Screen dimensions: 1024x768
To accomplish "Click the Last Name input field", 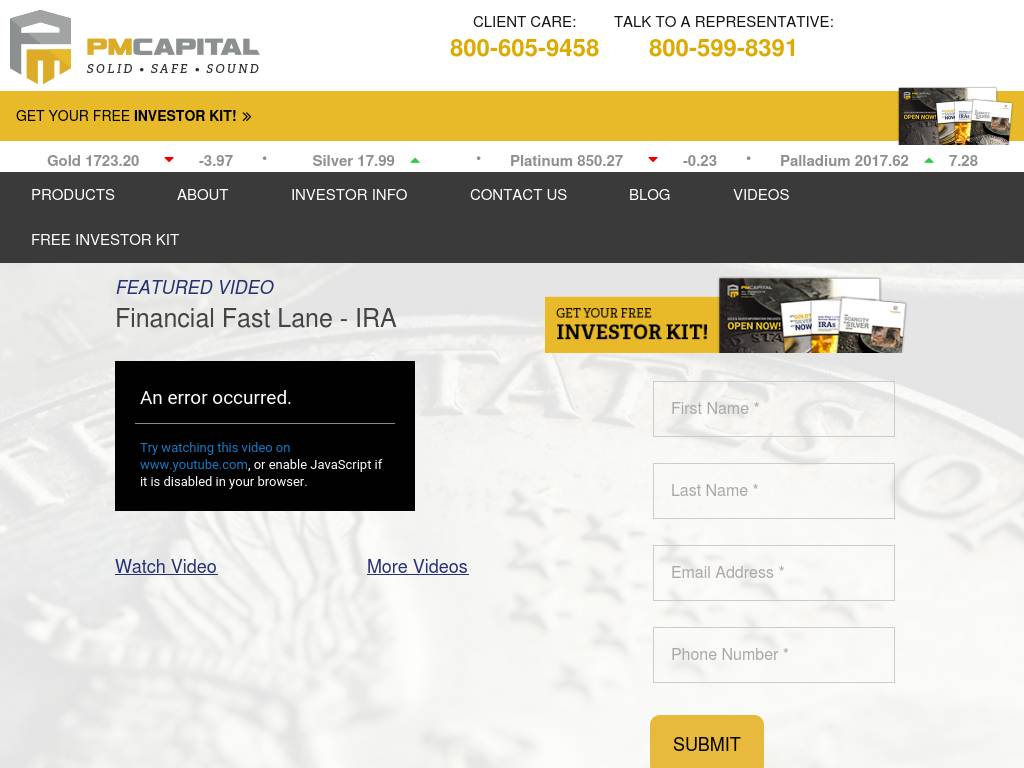I will [773, 490].
